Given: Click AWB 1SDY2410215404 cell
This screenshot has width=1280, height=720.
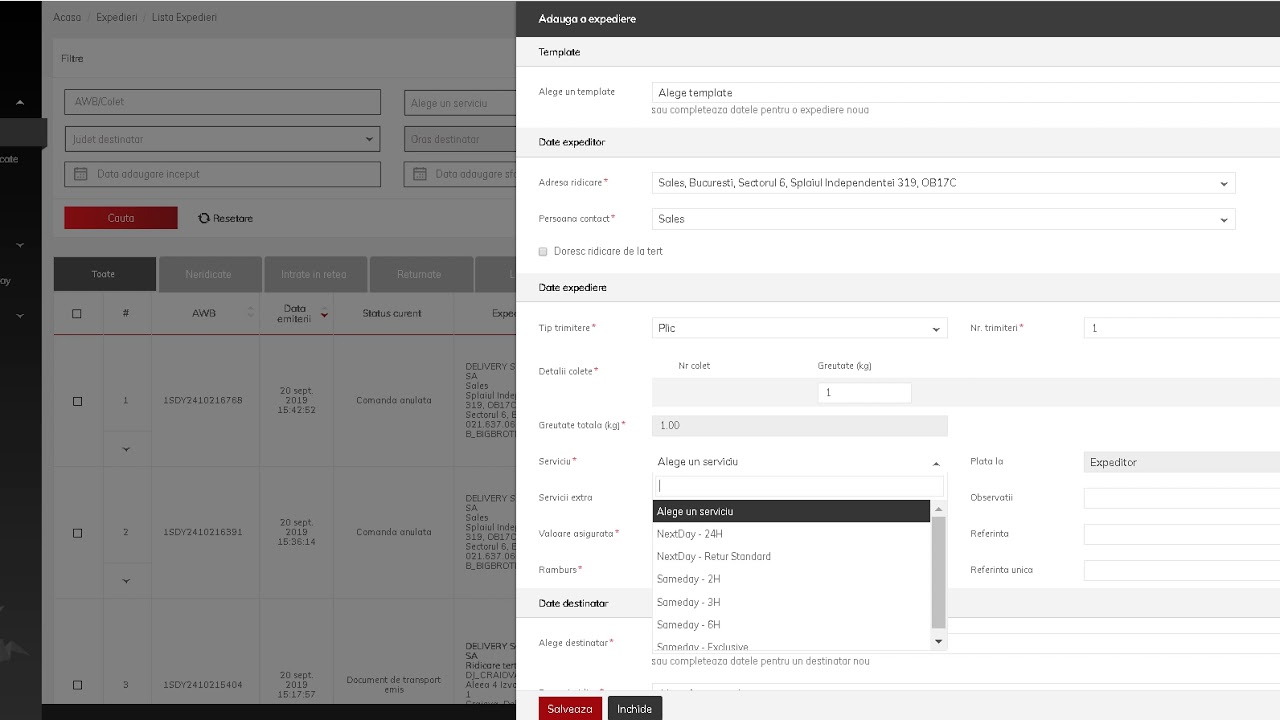Looking at the screenshot, I should (203, 685).
